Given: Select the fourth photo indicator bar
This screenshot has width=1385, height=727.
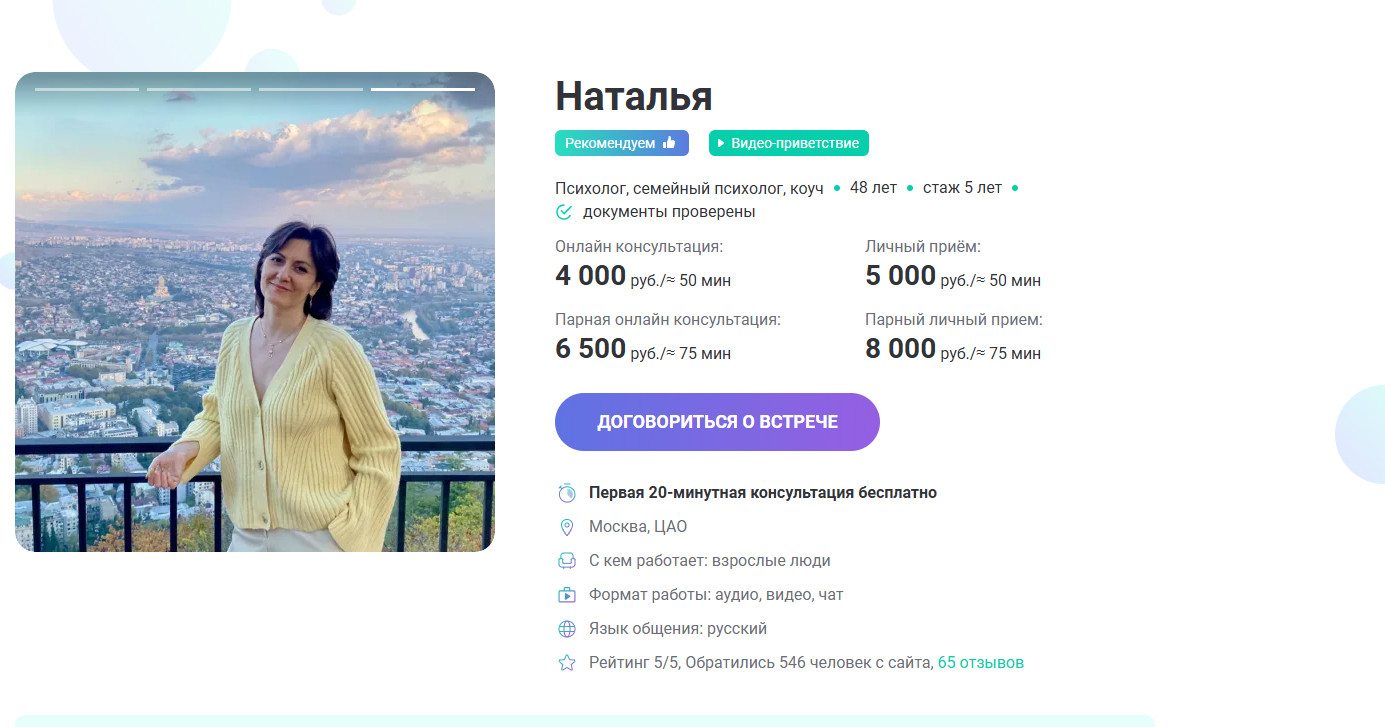Looking at the screenshot, I should click(x=423, y=89).
